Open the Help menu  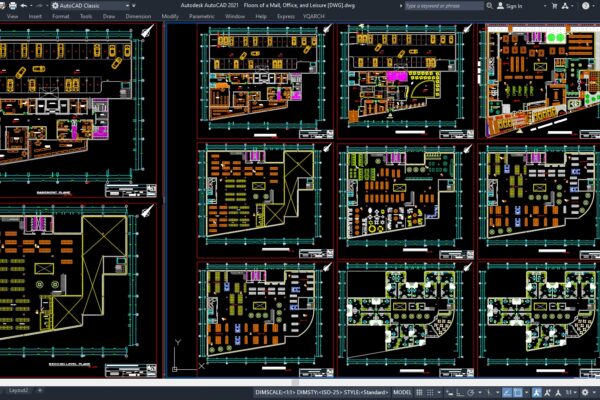click(x=261, y=16)
